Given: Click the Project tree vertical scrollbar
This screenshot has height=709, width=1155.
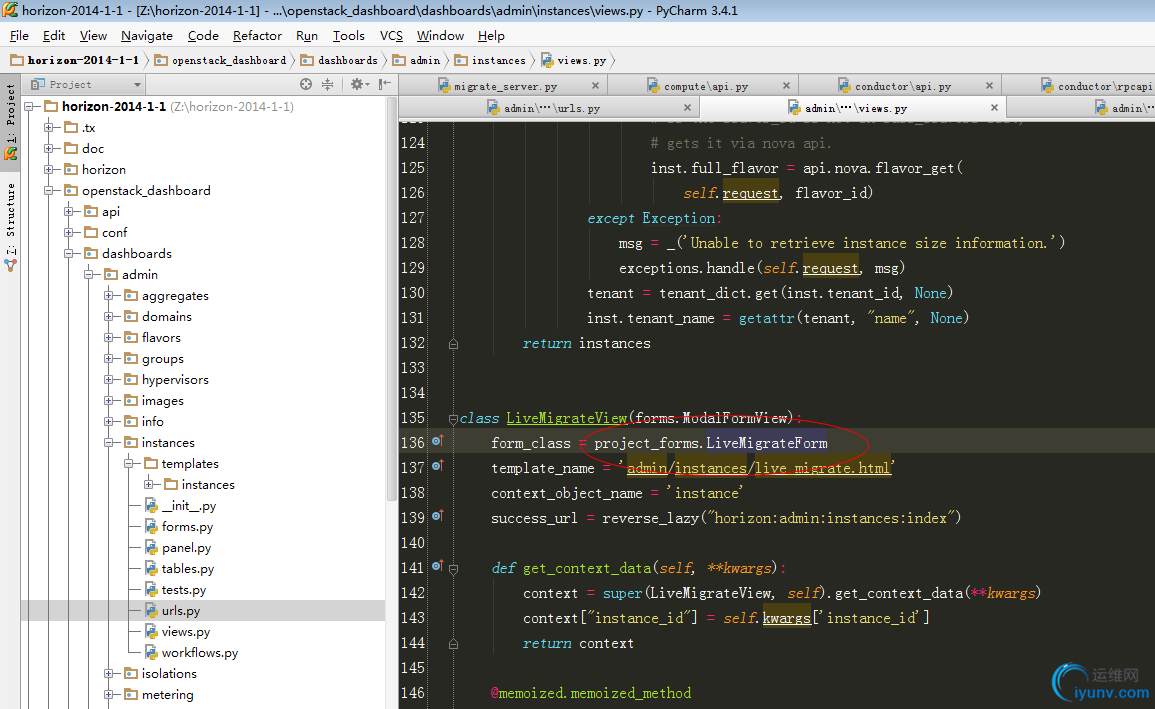Looking at the screenshot, I should pyautogui.click(x=391, y=300).
